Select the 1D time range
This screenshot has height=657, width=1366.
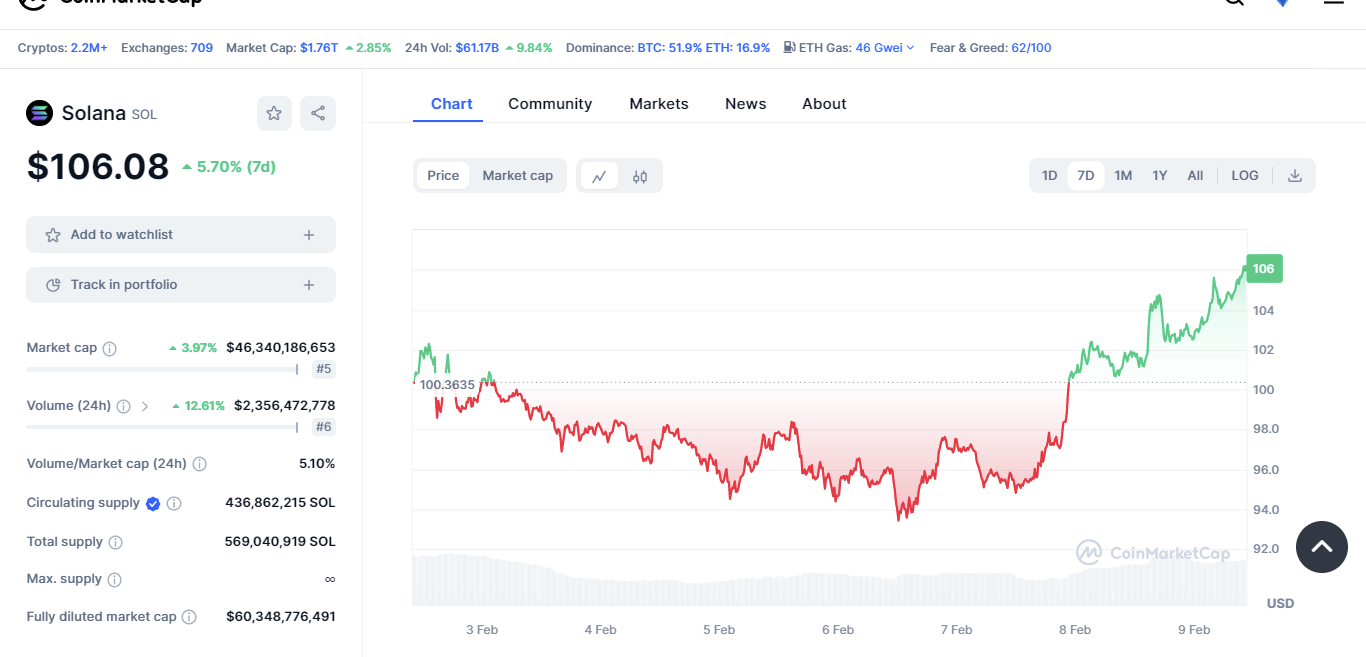tap(1049, 176)
